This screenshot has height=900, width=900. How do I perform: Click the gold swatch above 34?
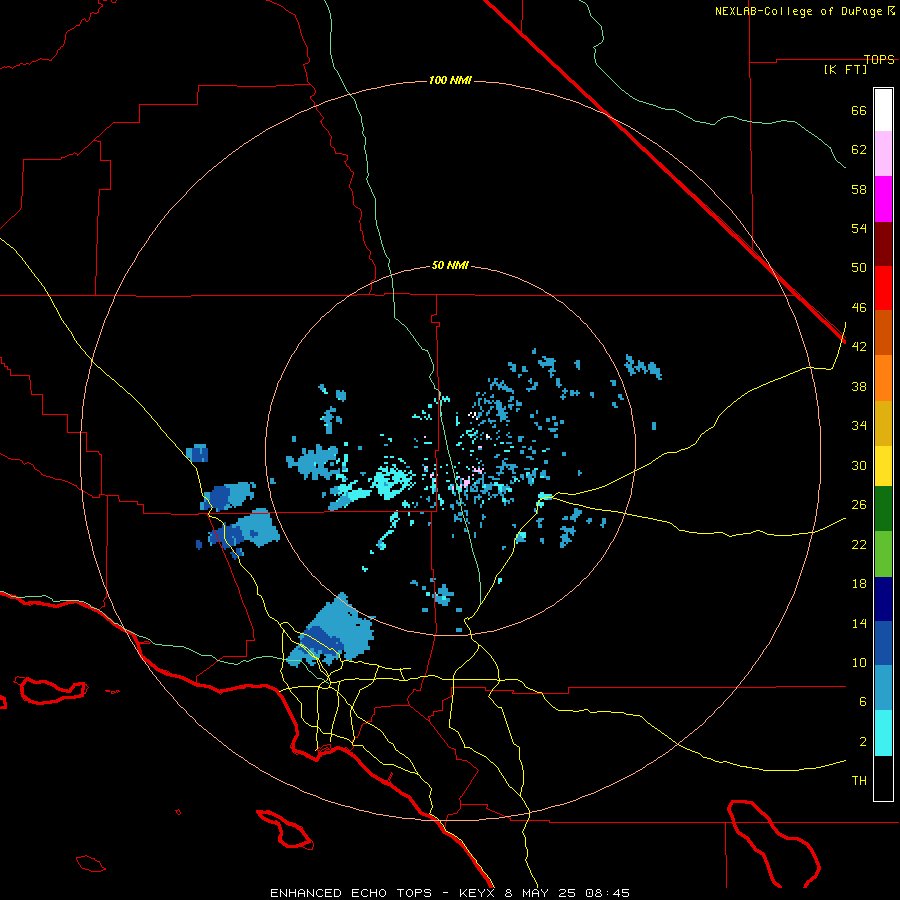coord(883,423)
